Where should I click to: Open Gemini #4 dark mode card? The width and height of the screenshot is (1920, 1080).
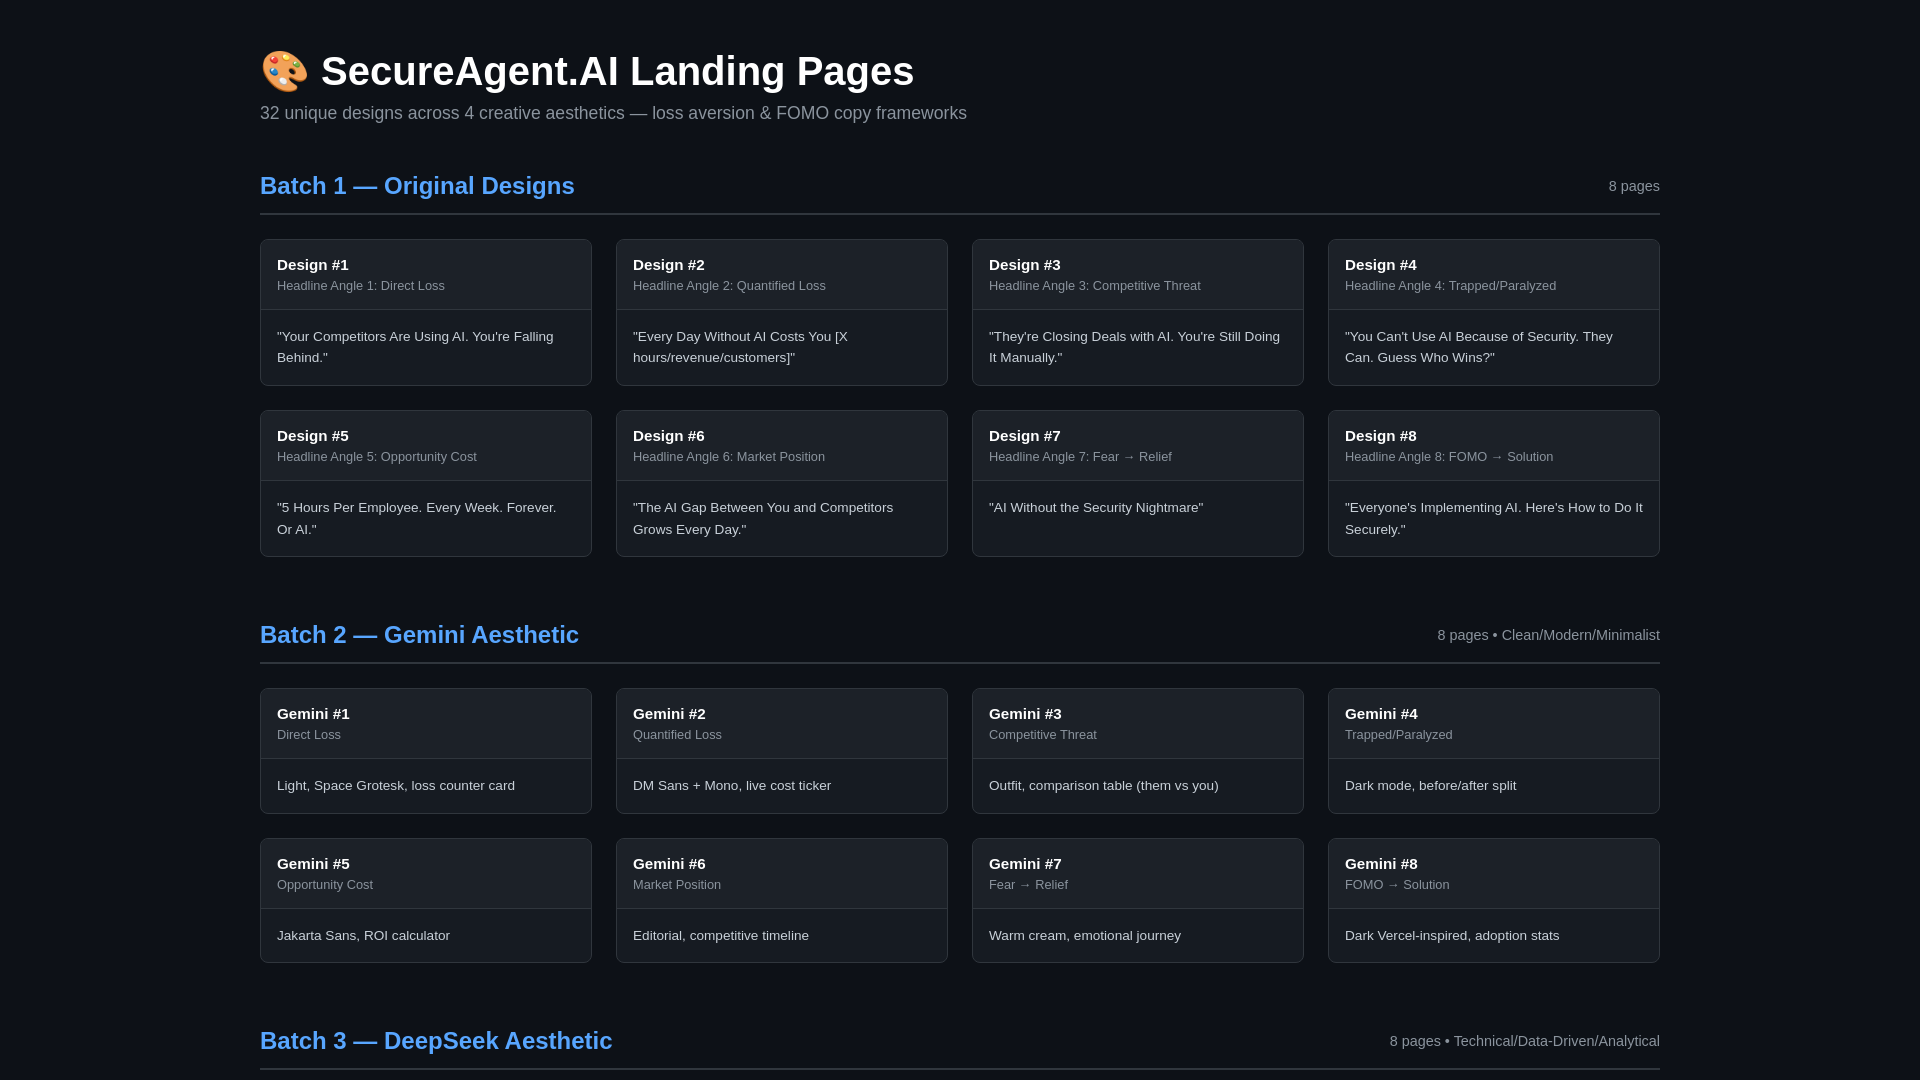click(x=1493, y=750)
